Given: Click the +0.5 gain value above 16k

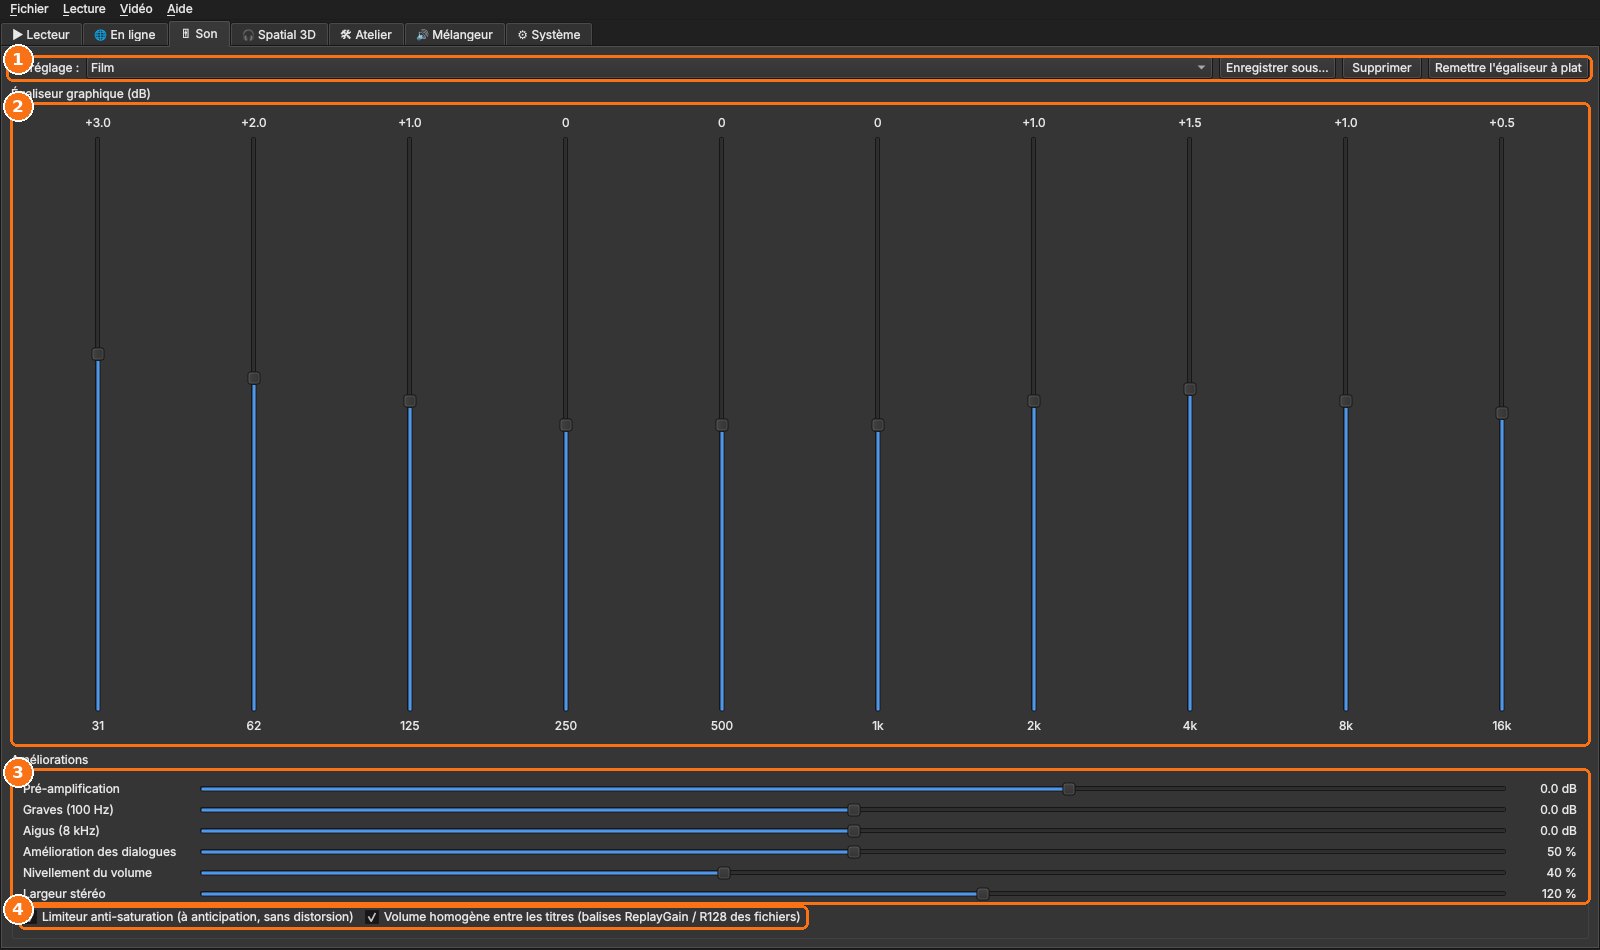Looking at the screenshot, I should 1502,123.
